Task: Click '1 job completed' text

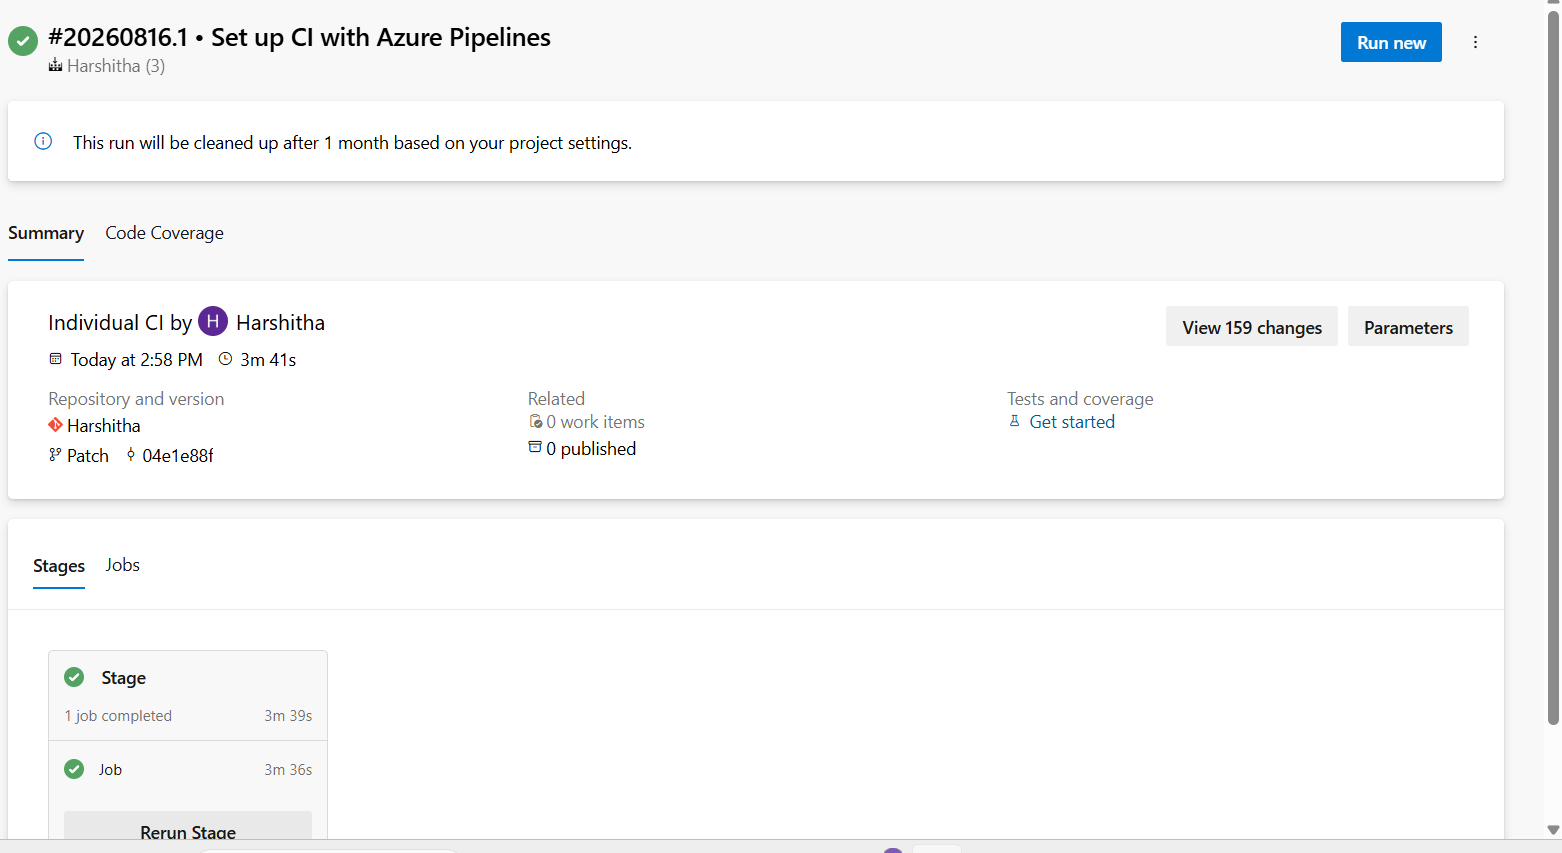Action: [x=118, y=716]
